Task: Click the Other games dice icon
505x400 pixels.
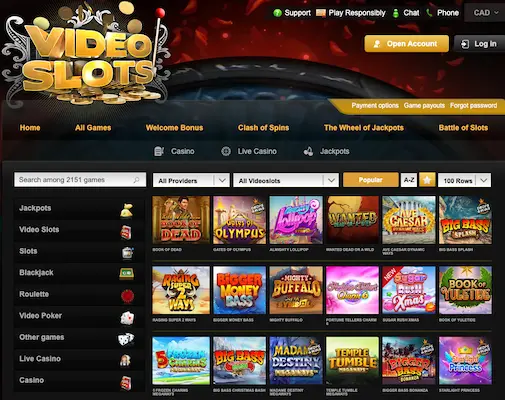Action: pyautogui.click(x=126, y=339)
